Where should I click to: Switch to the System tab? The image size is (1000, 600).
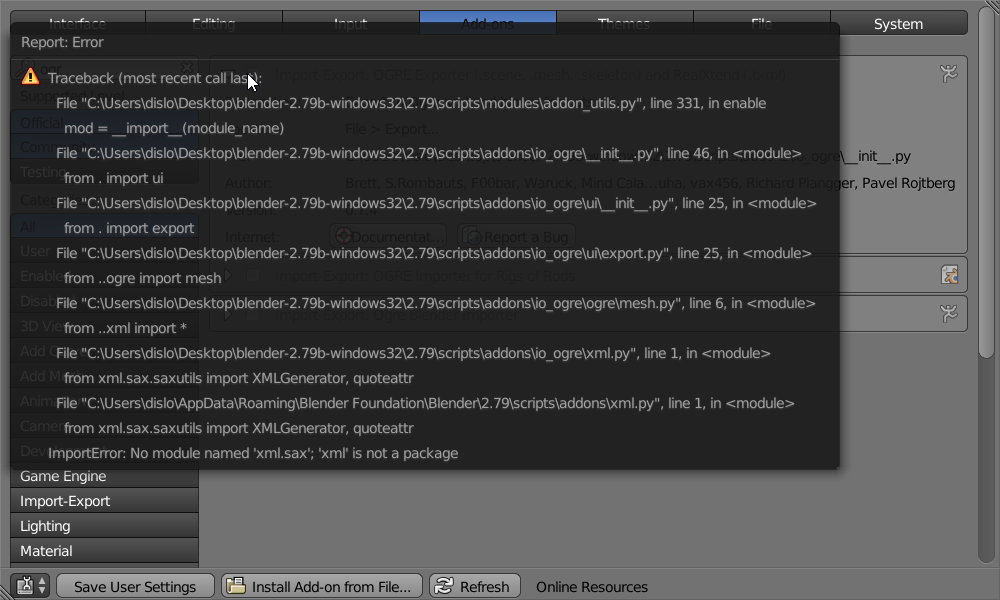(x=897, y=23)
